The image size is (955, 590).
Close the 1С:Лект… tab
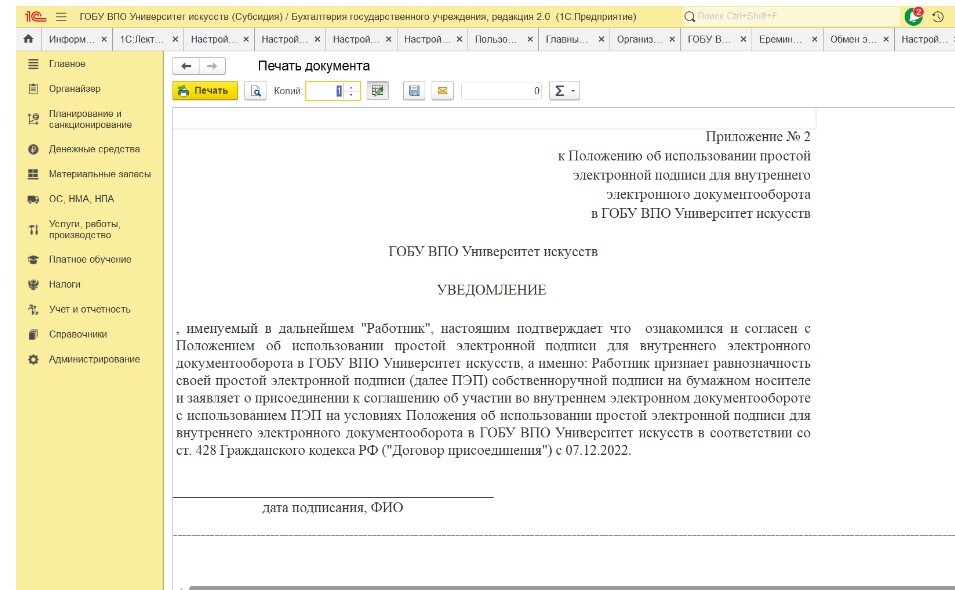point(175,39)
